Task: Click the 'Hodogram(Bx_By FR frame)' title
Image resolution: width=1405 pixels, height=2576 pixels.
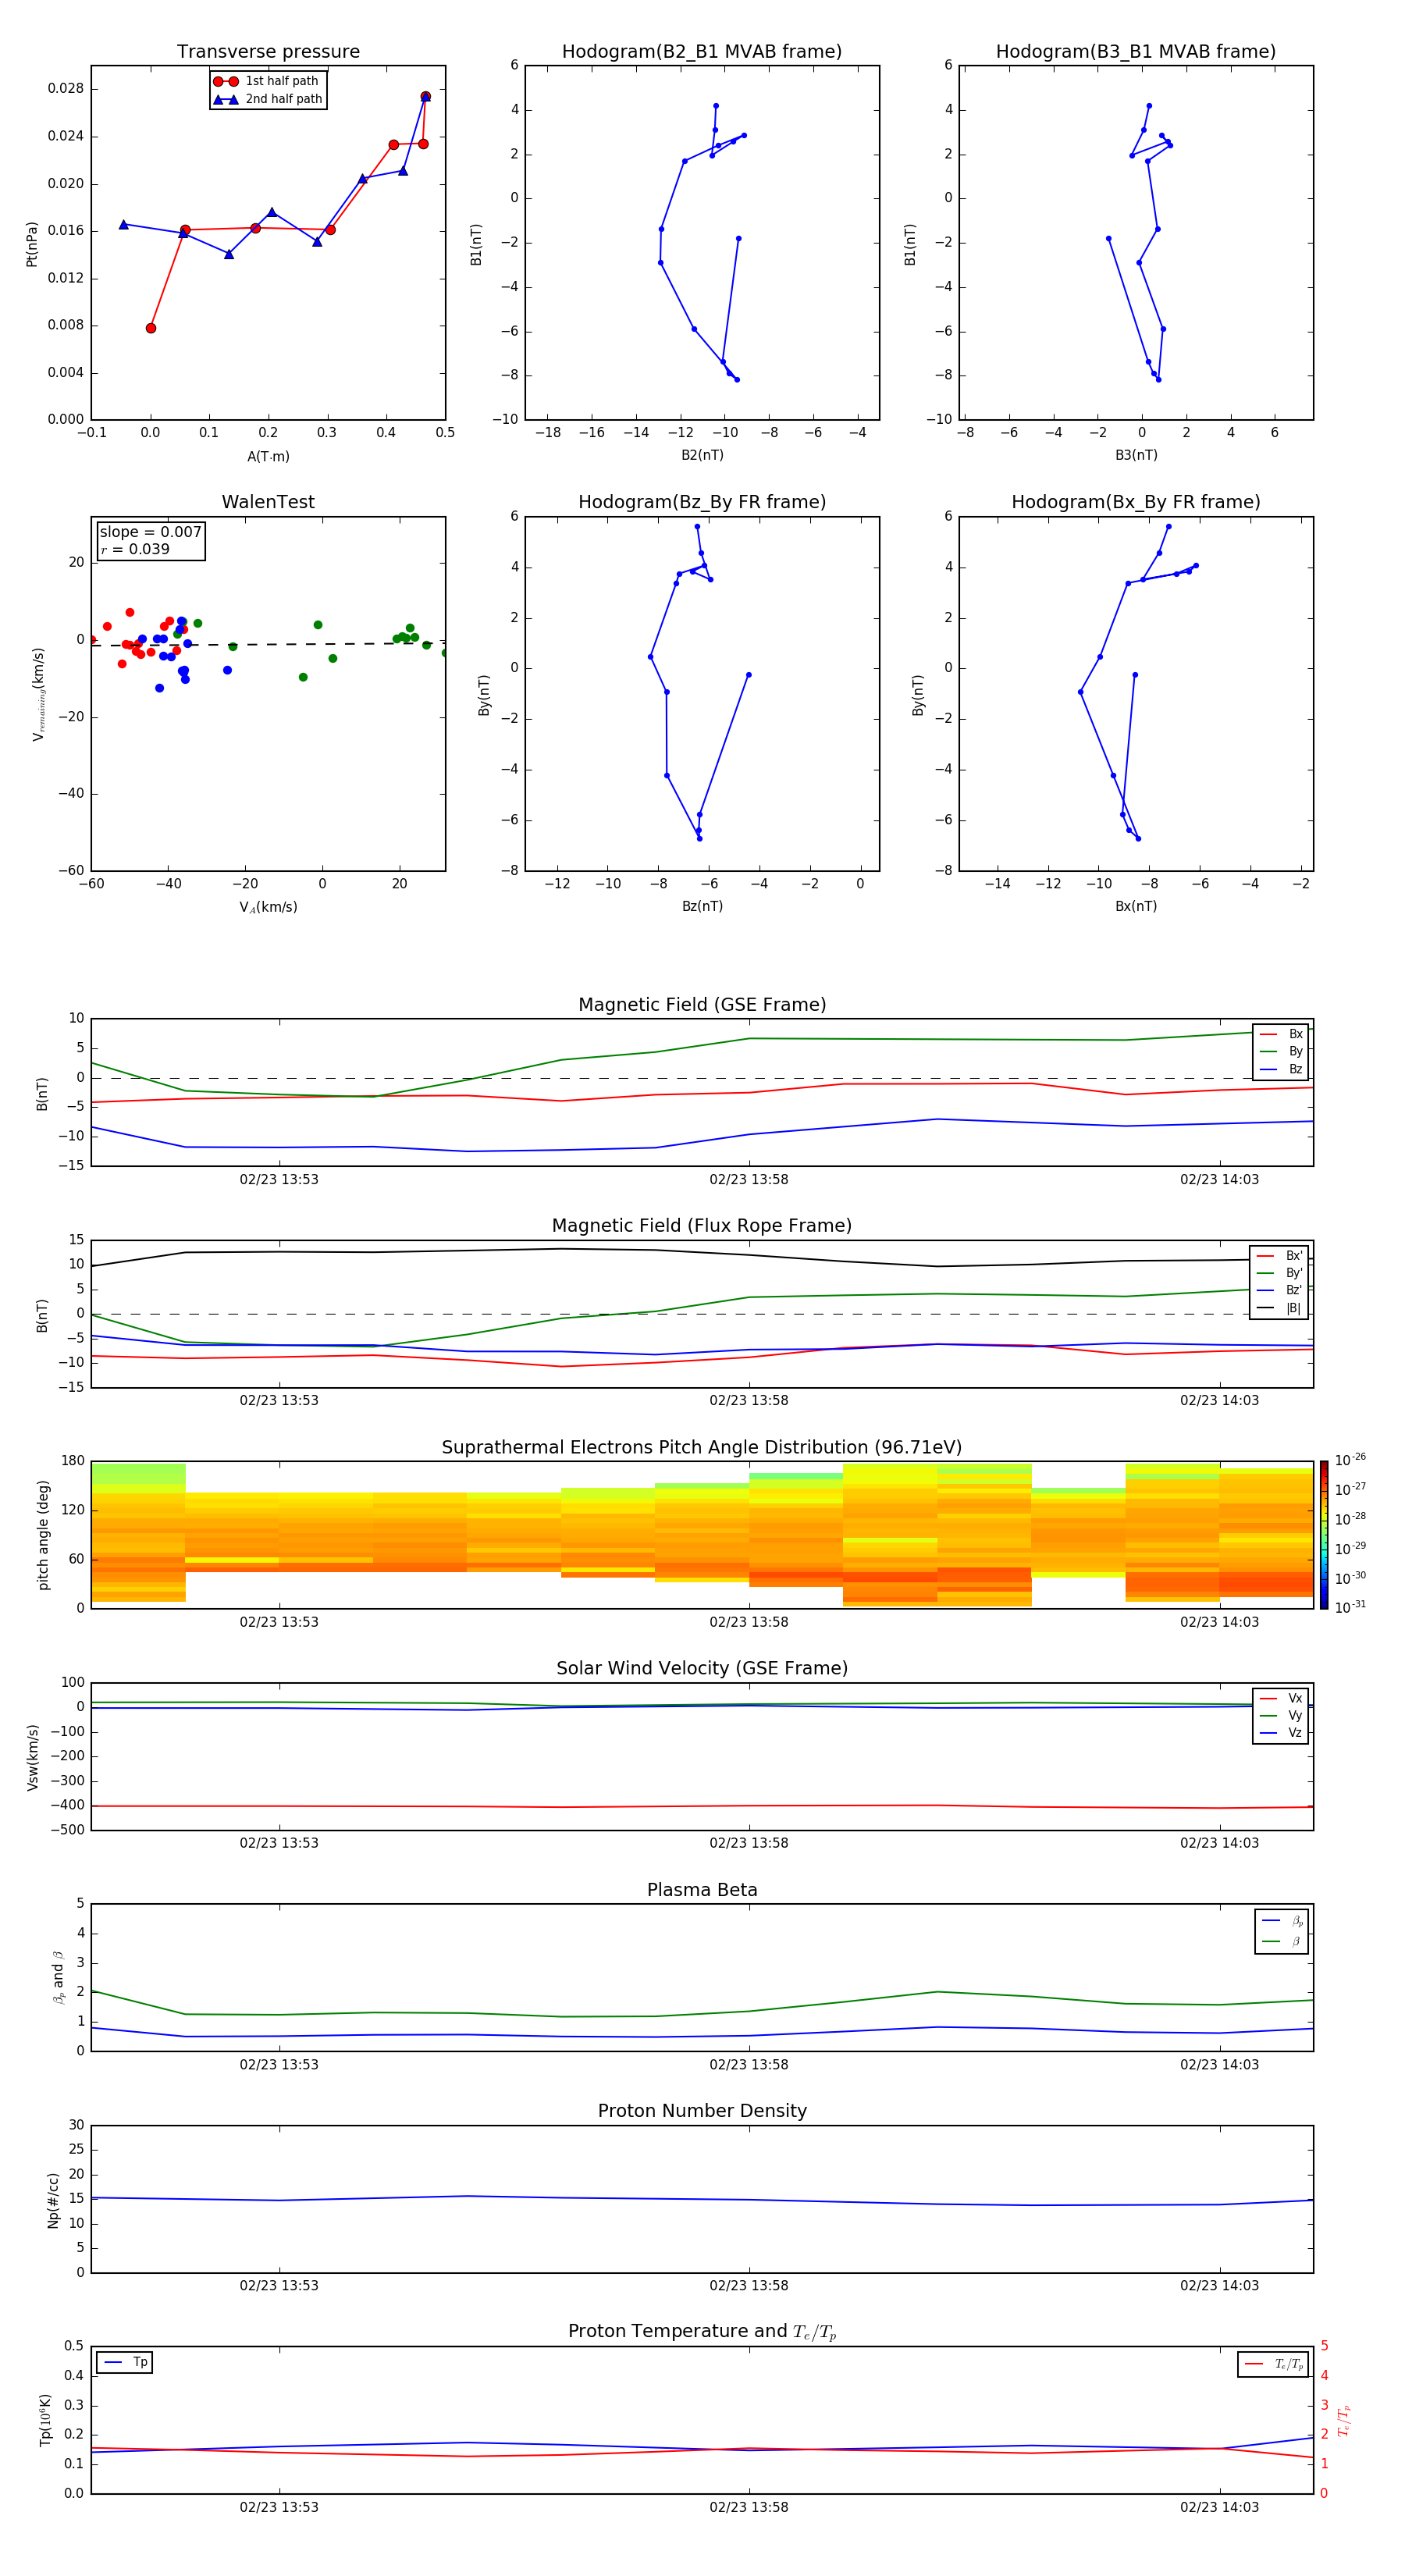Action: pyautogui.click(x=1136, y=502)
